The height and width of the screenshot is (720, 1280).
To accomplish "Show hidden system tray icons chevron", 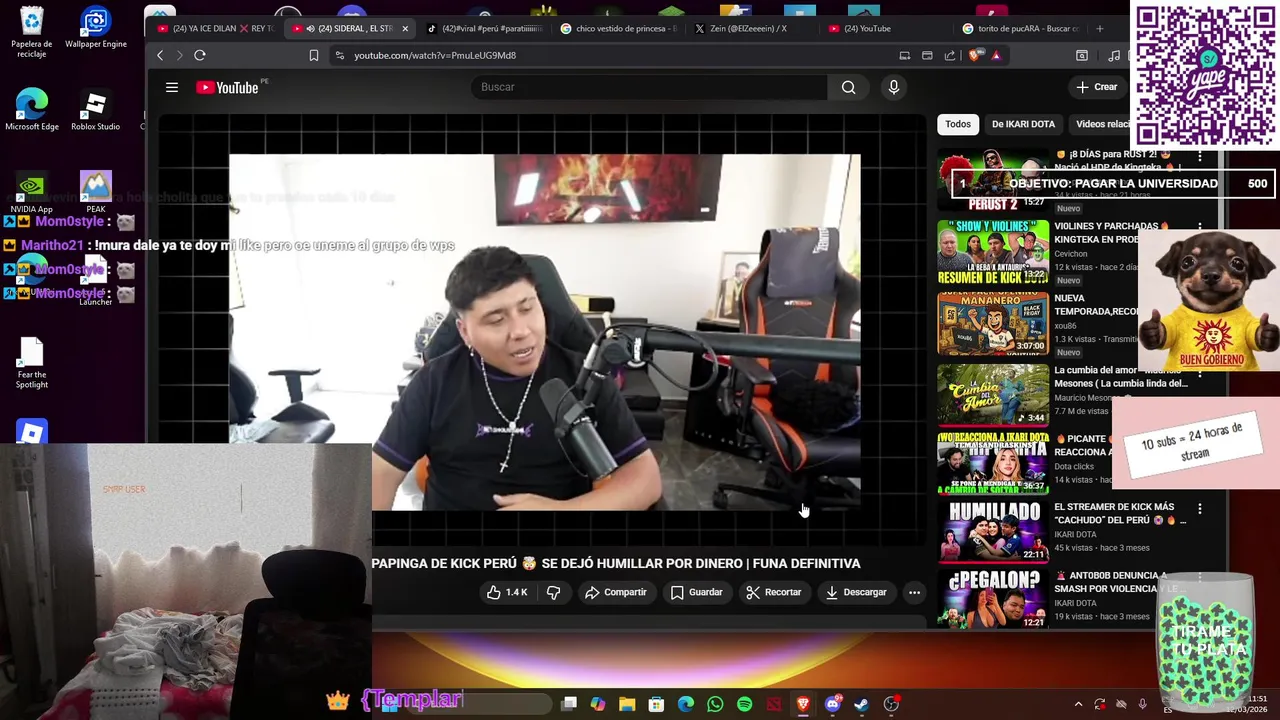I will pos(1078,704).
